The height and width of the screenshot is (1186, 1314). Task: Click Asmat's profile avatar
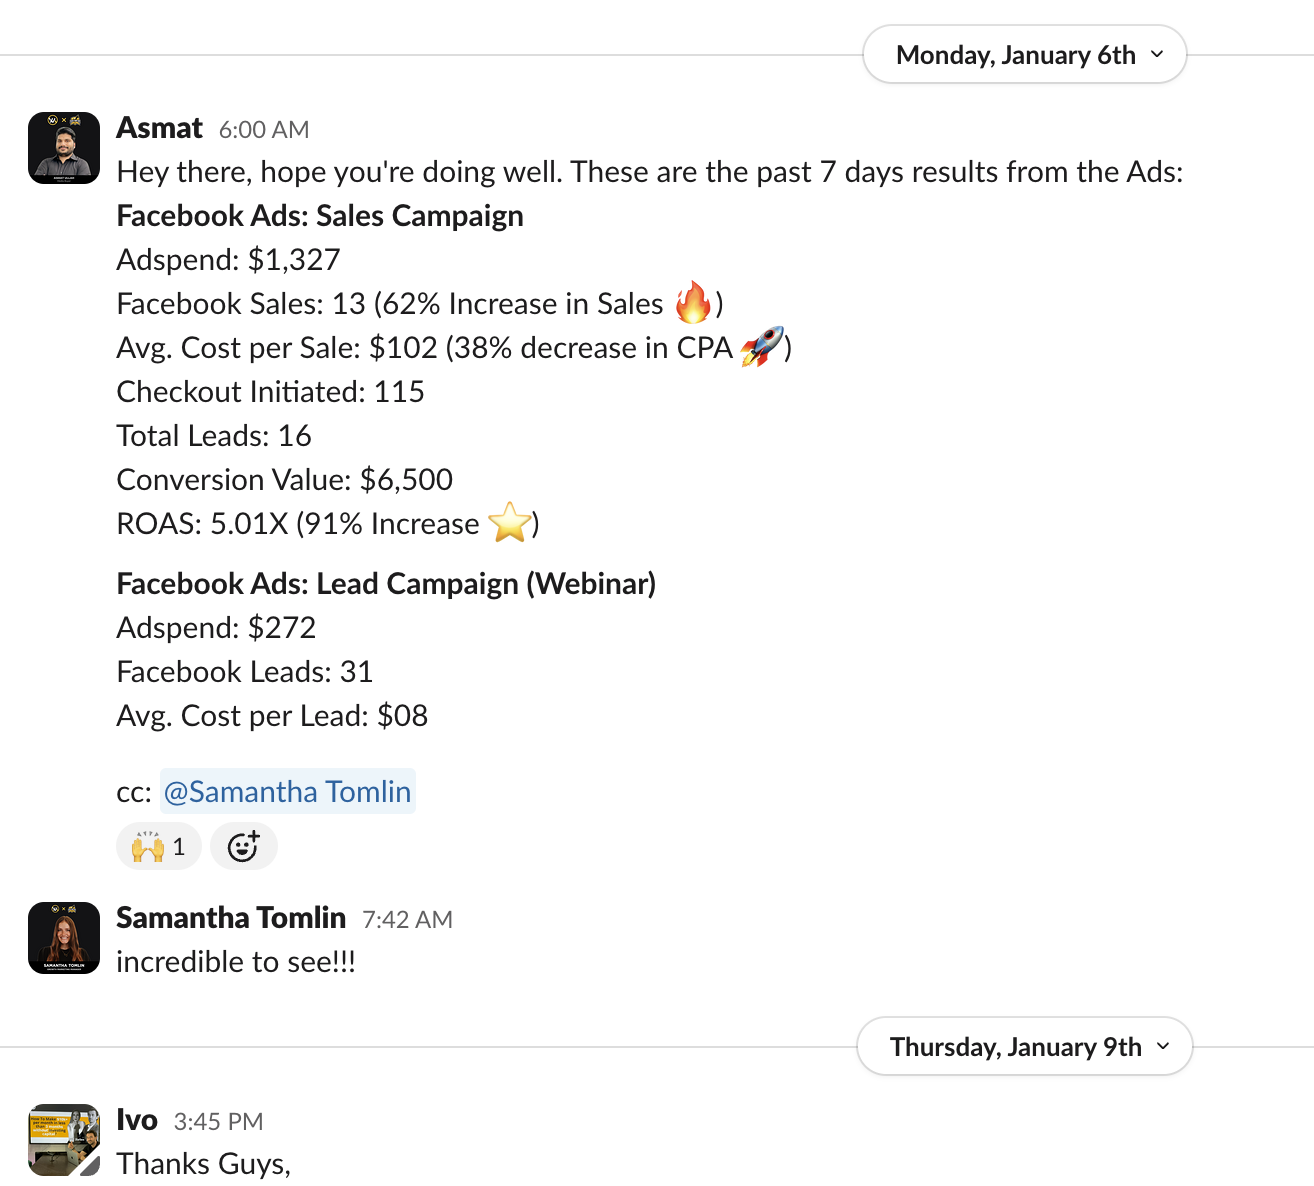(x=64, y=148)
